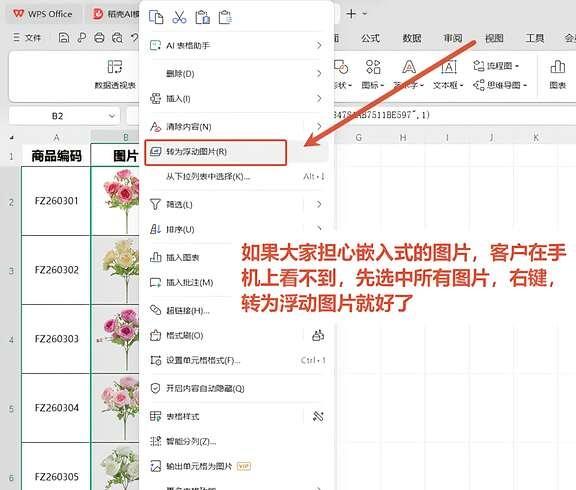Click the Print icon in the quick toolbar
Viewport: 576px width, 490px height.
(99, 37)
